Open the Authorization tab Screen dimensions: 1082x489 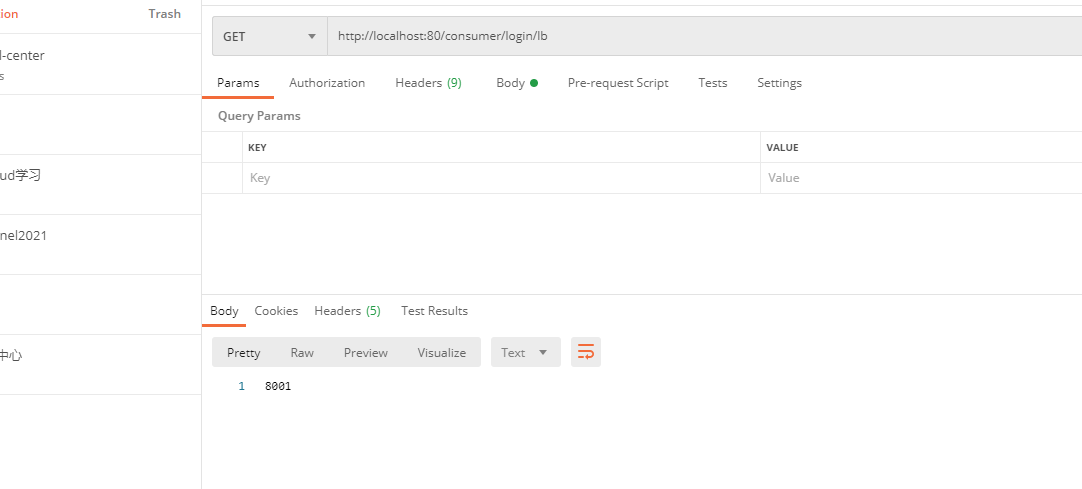(x=327, y=83)
